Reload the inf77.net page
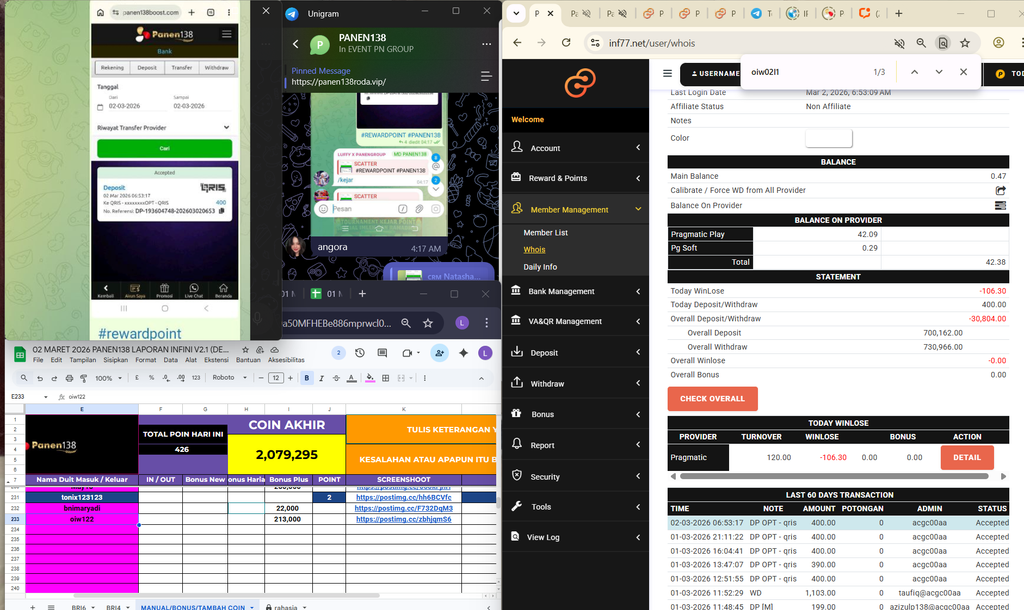The image size is (1024, 610). pyautogui.click(x=566, y=43)
